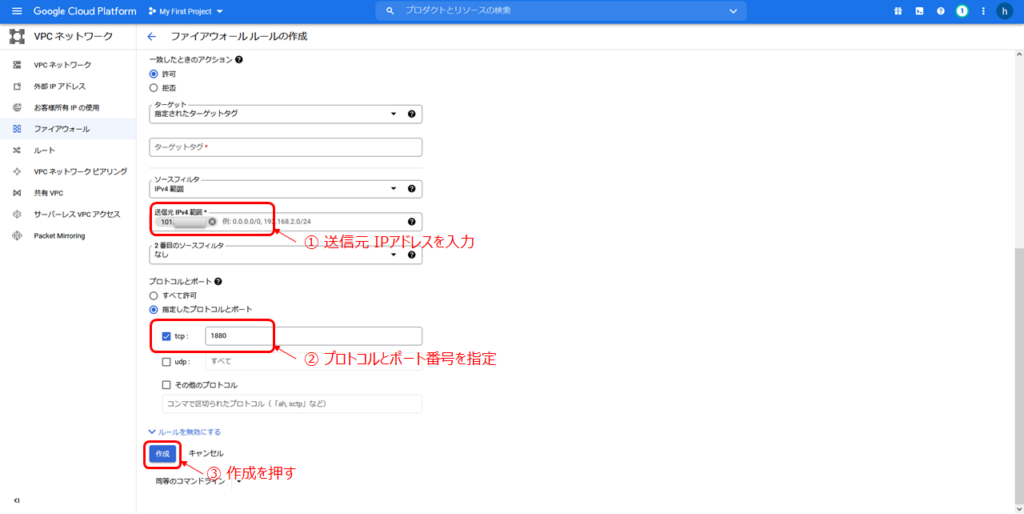Click help icon beside ターゲット dropdown
This screenshot has width=1024, height=514.
click(411, 114)
